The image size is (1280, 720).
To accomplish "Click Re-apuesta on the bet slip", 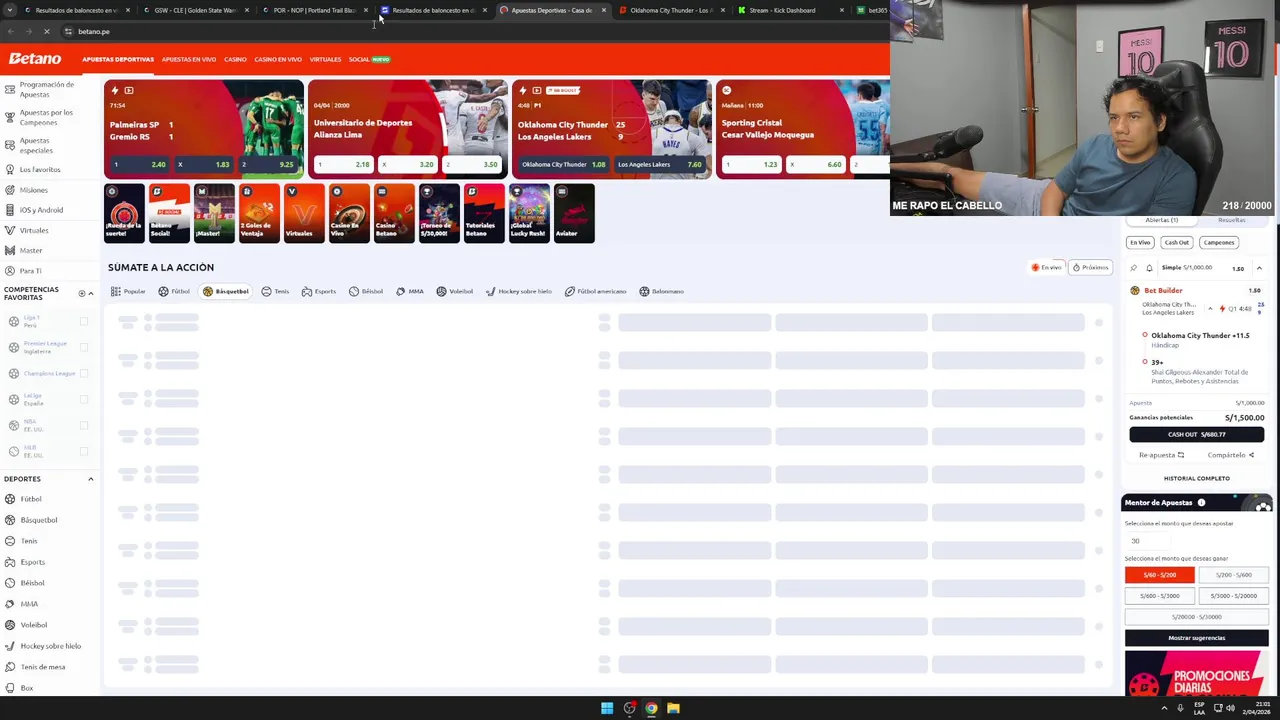I will click(x=1161, y=455).
